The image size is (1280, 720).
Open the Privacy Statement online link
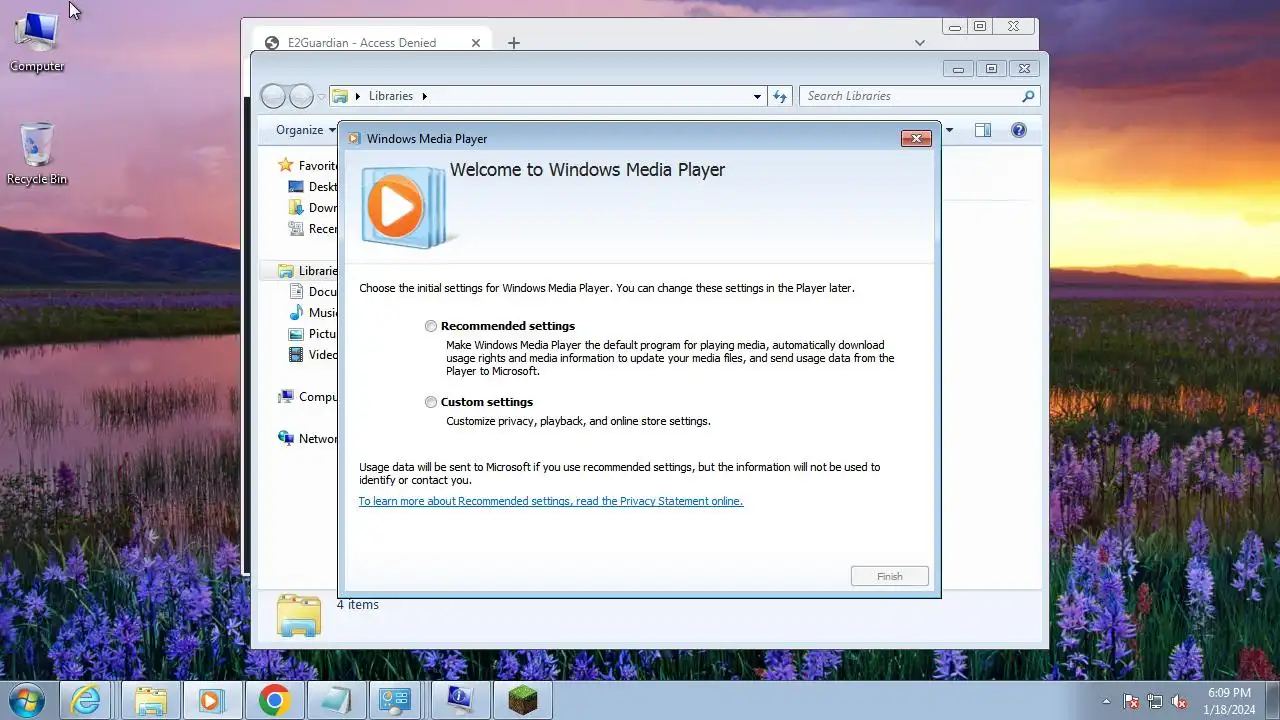coord(551,501)
